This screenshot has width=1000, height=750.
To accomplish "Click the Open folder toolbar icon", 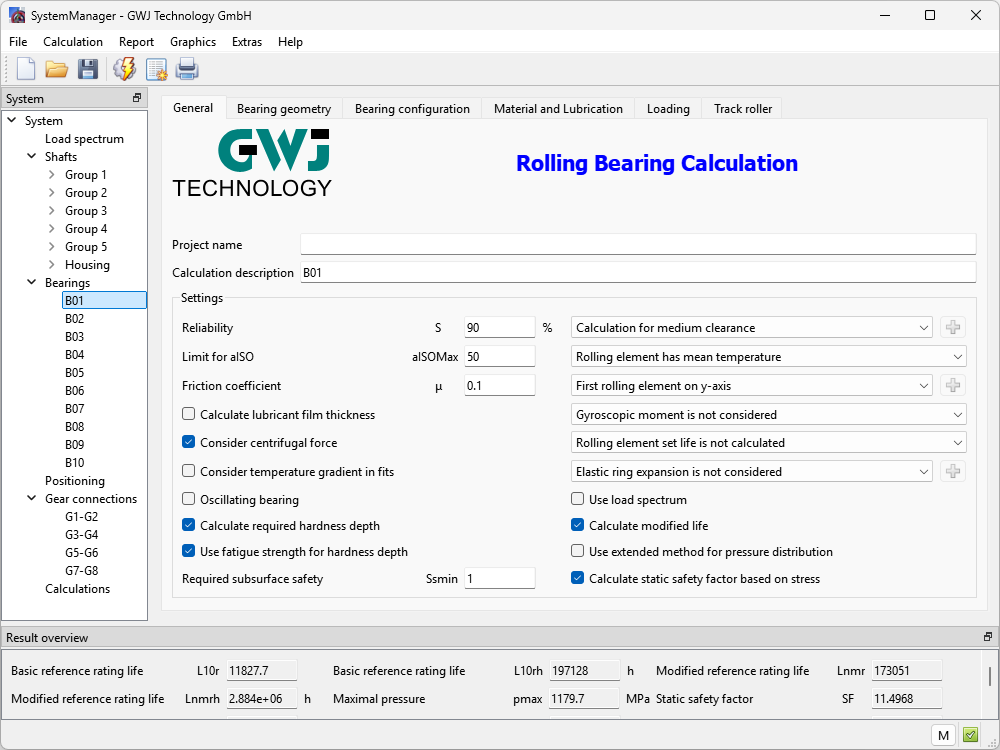I will click(x=56, y=69).
